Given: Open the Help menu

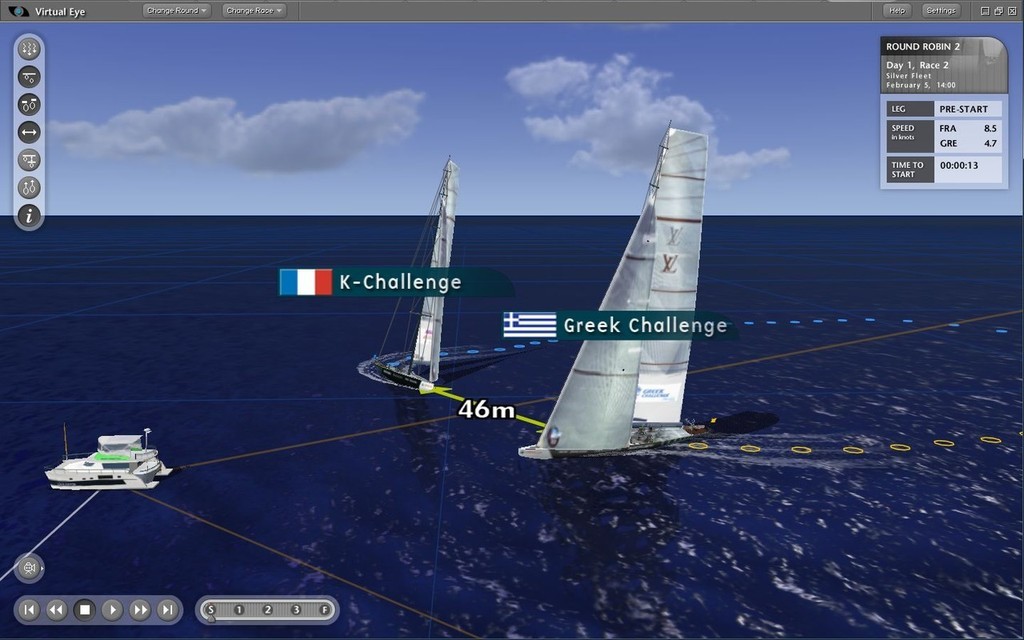Looking at the screenshot, I should point(897,10).
